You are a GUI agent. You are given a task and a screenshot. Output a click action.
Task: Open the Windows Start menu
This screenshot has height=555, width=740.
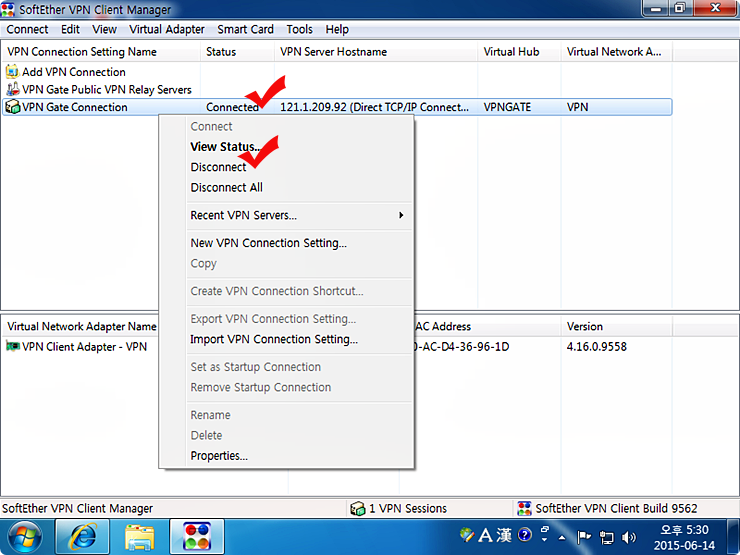(25, 537)
